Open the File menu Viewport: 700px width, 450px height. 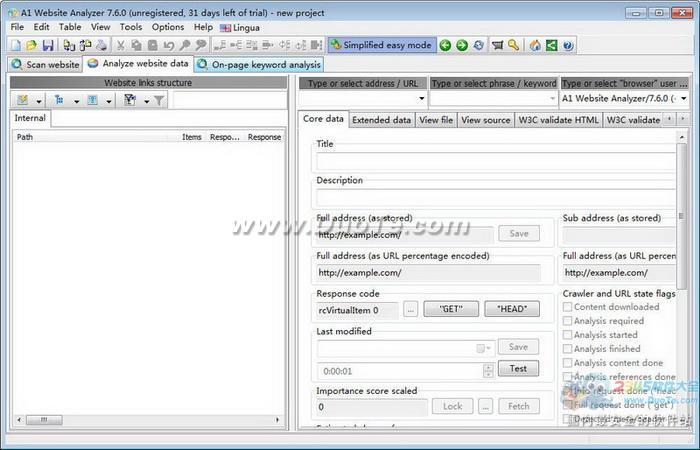[x=17, y=27]
